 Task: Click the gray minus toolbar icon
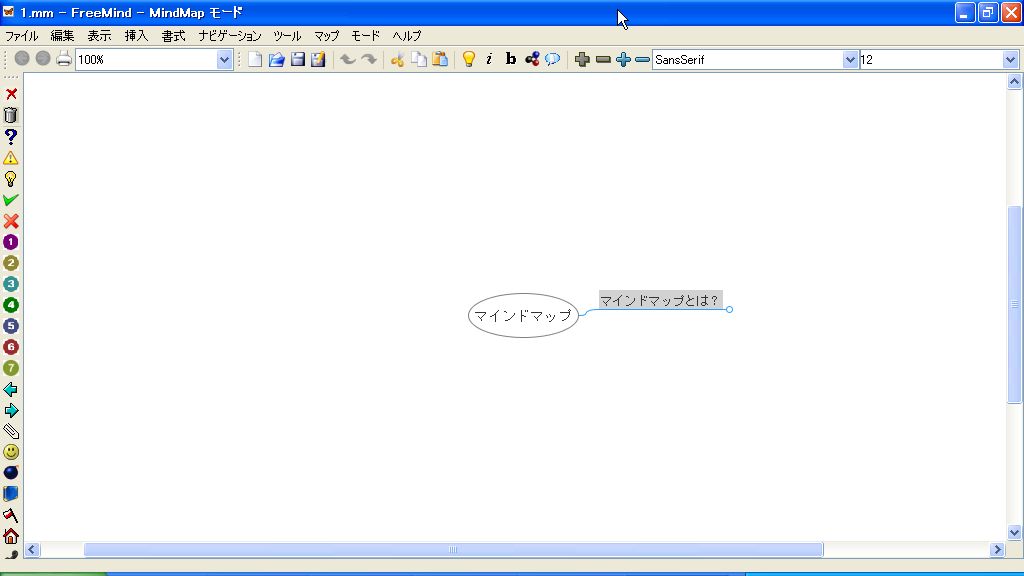click(x=603, y=60)
